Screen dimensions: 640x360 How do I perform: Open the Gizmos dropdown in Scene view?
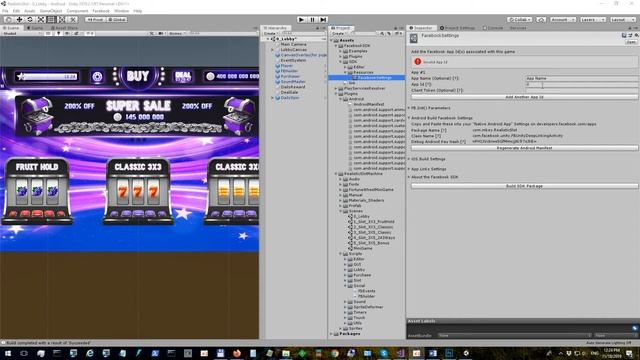(x=177, y=33)
